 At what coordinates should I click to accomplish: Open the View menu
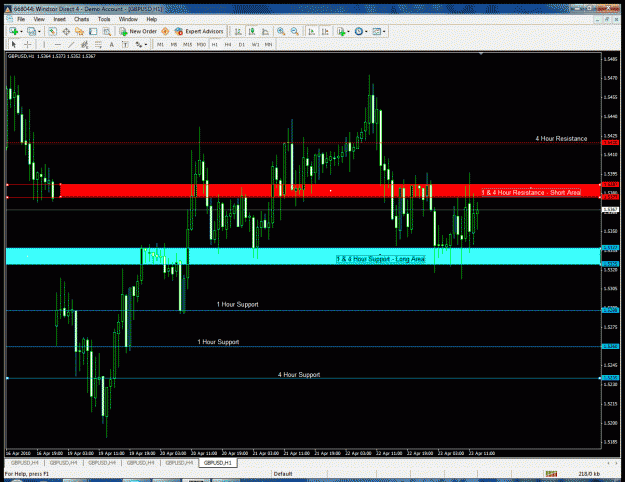click(39, 19)
